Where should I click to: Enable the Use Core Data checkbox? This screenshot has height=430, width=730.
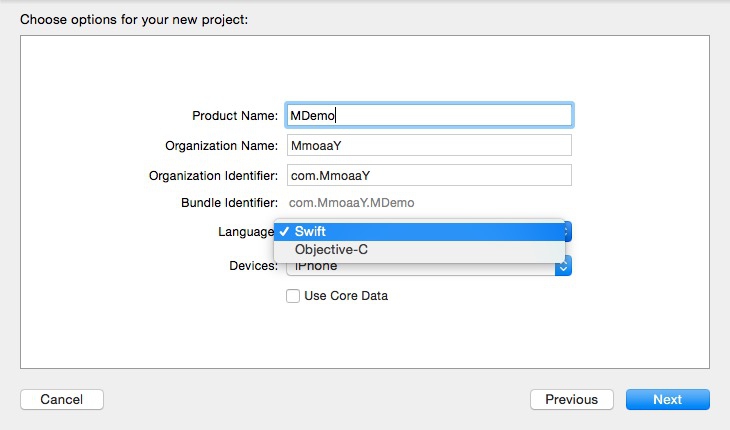(293, 296)
